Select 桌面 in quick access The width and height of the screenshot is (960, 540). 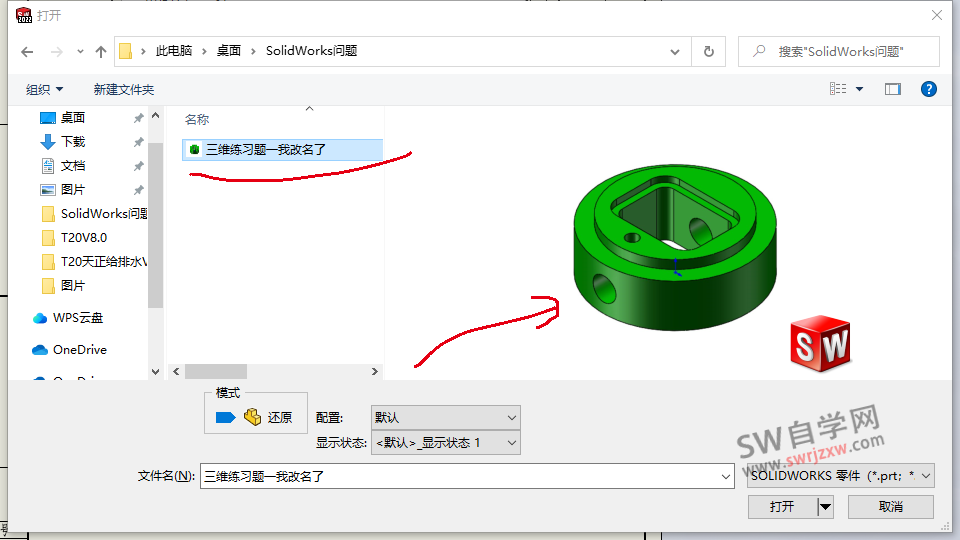(73, 118)
